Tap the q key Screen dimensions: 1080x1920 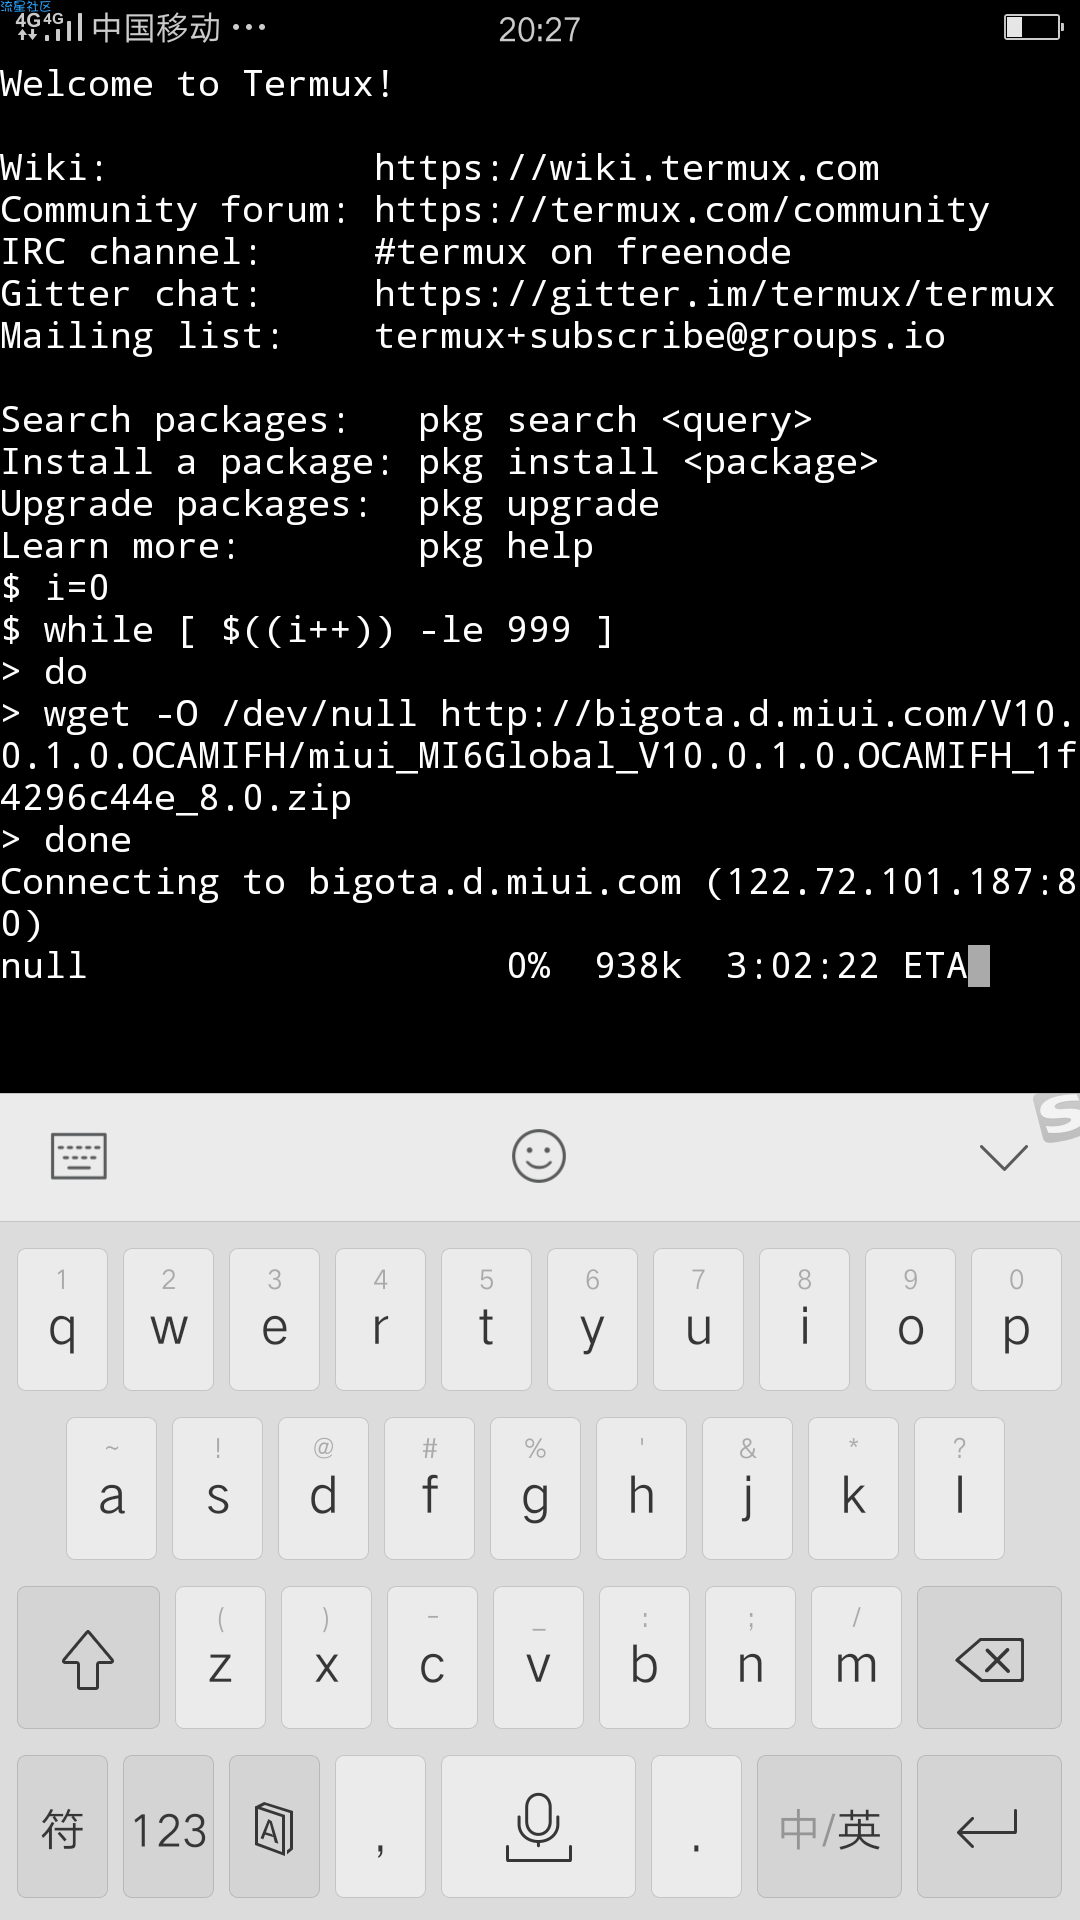(x=62, y=1319)
